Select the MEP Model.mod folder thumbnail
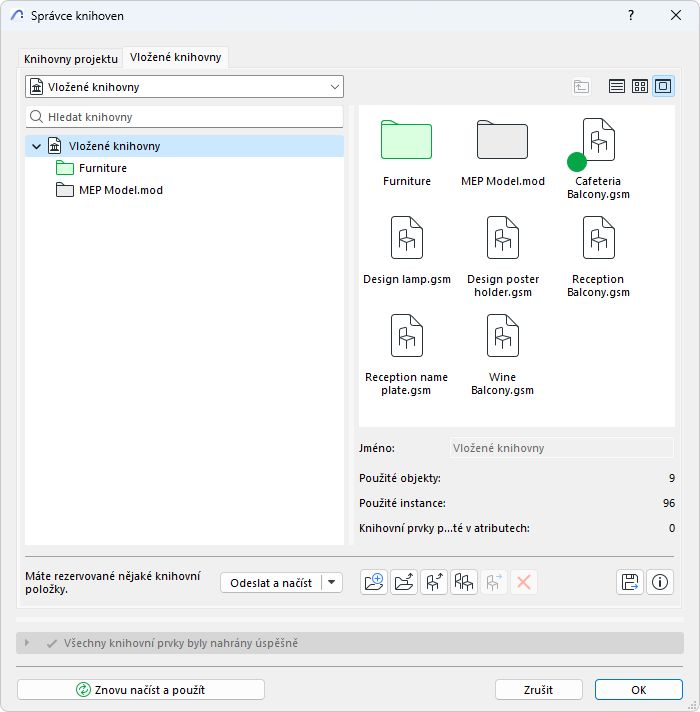This screenshot has width=700, height=712. 503,152
